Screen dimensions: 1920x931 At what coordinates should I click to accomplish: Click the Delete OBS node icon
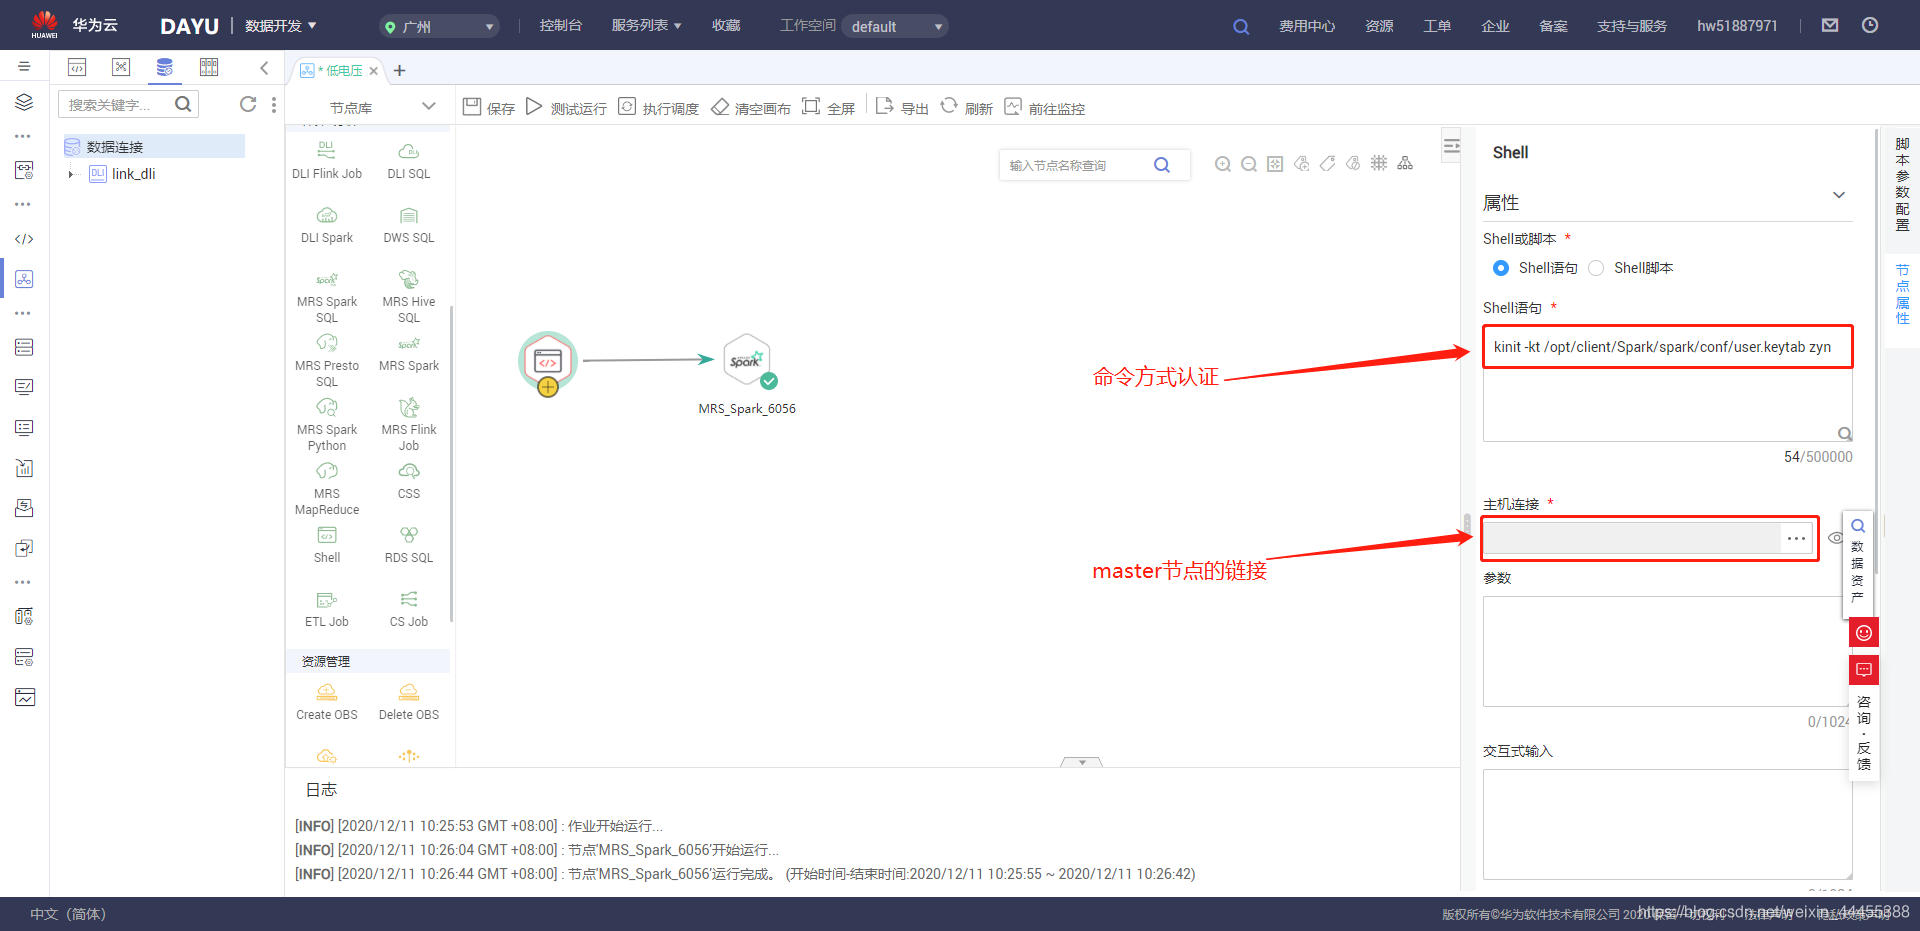point(409,692)
